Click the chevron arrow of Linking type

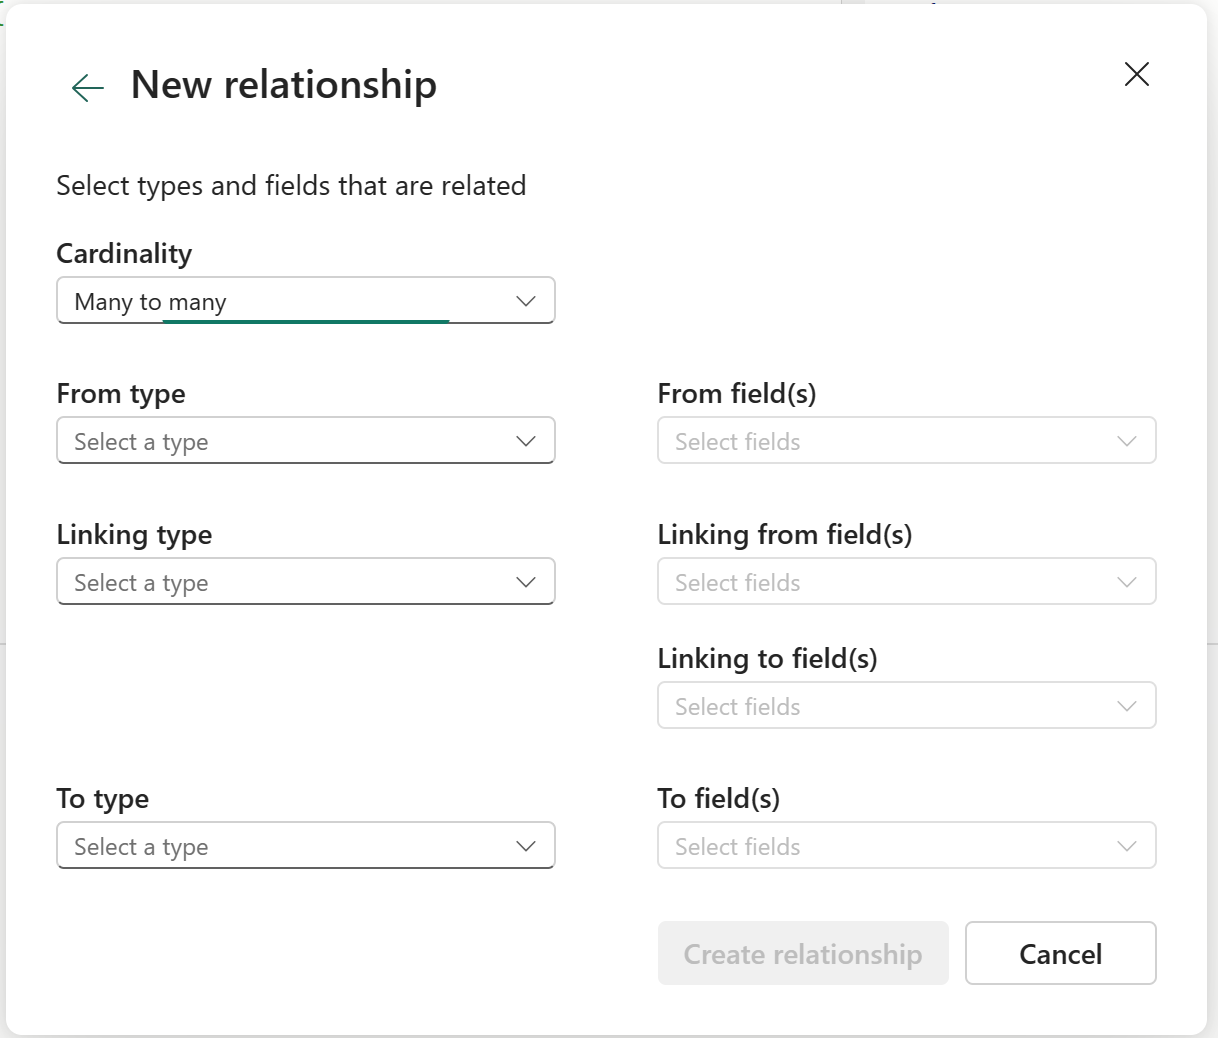(526, 582)
